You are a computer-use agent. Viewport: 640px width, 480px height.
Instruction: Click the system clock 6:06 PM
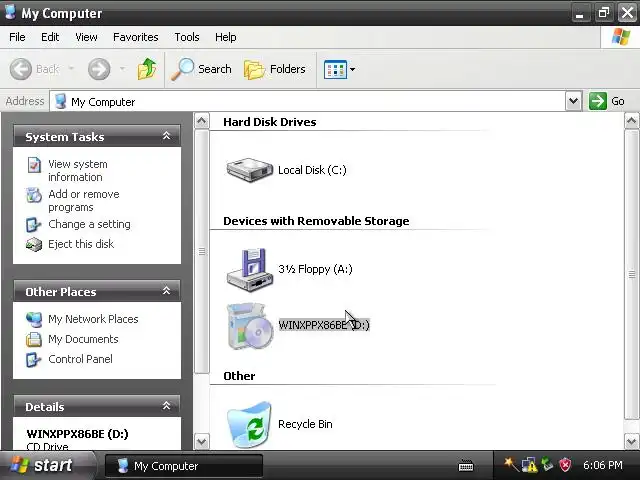(x=603, y=465)
